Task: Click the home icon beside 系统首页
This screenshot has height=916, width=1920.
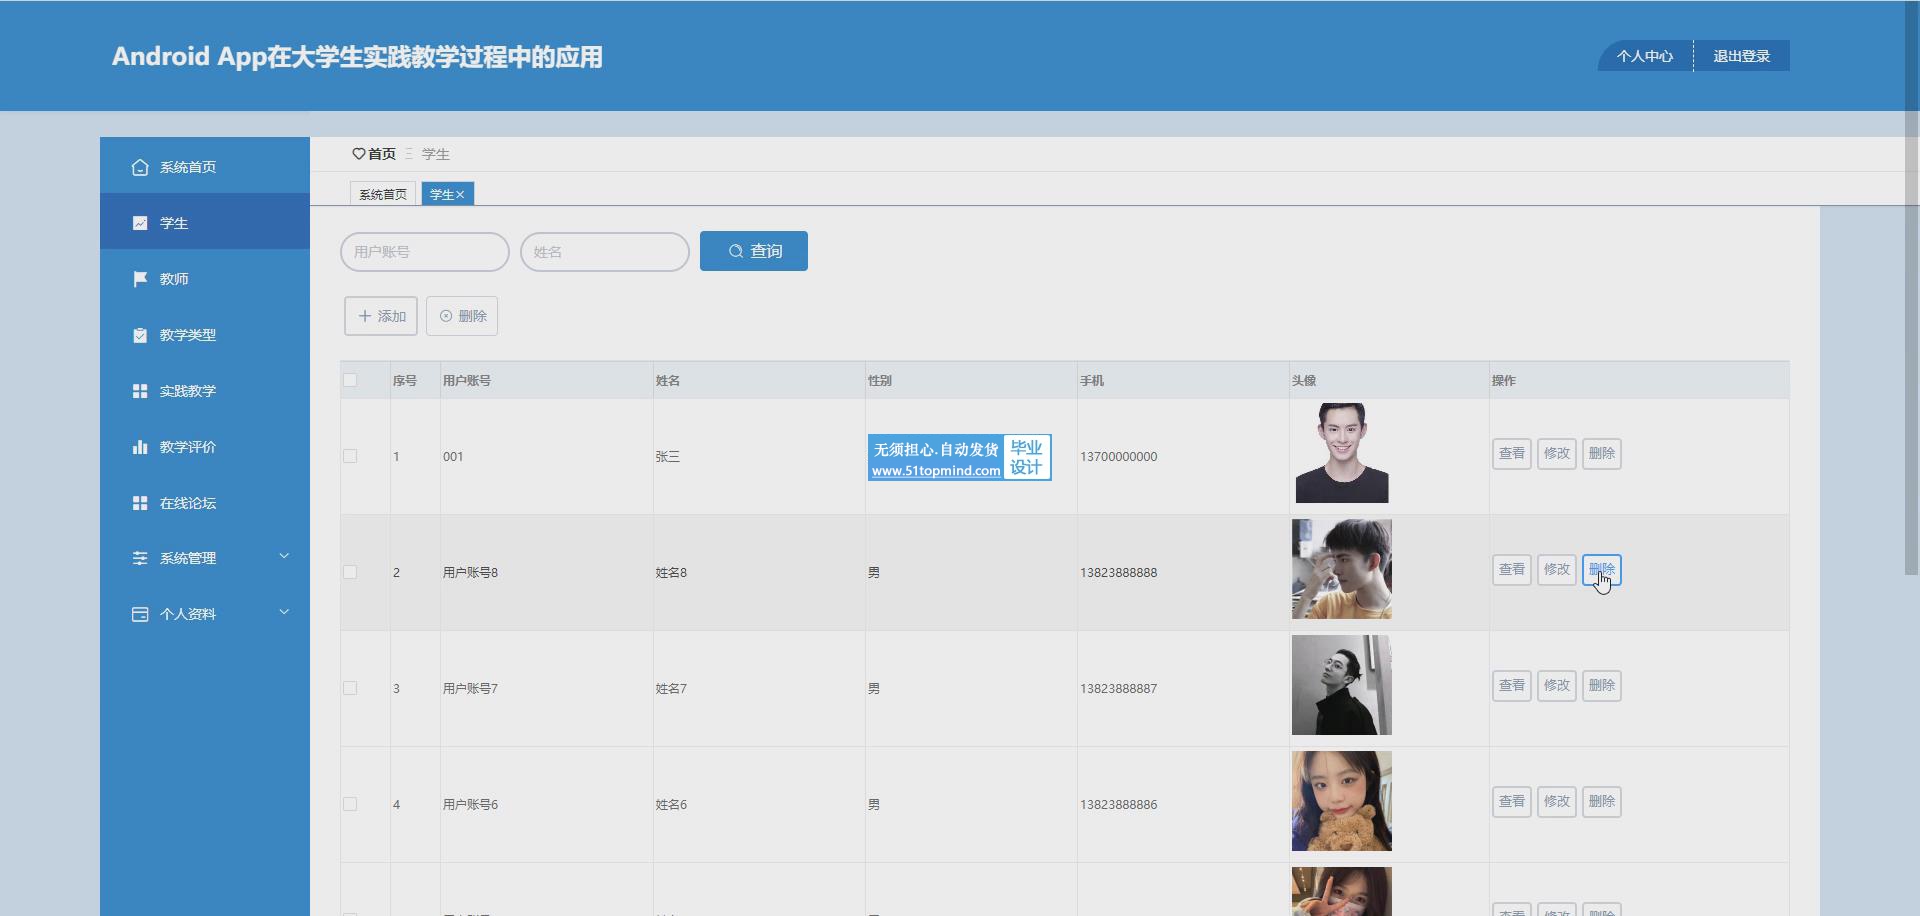Action: point(140,167)
